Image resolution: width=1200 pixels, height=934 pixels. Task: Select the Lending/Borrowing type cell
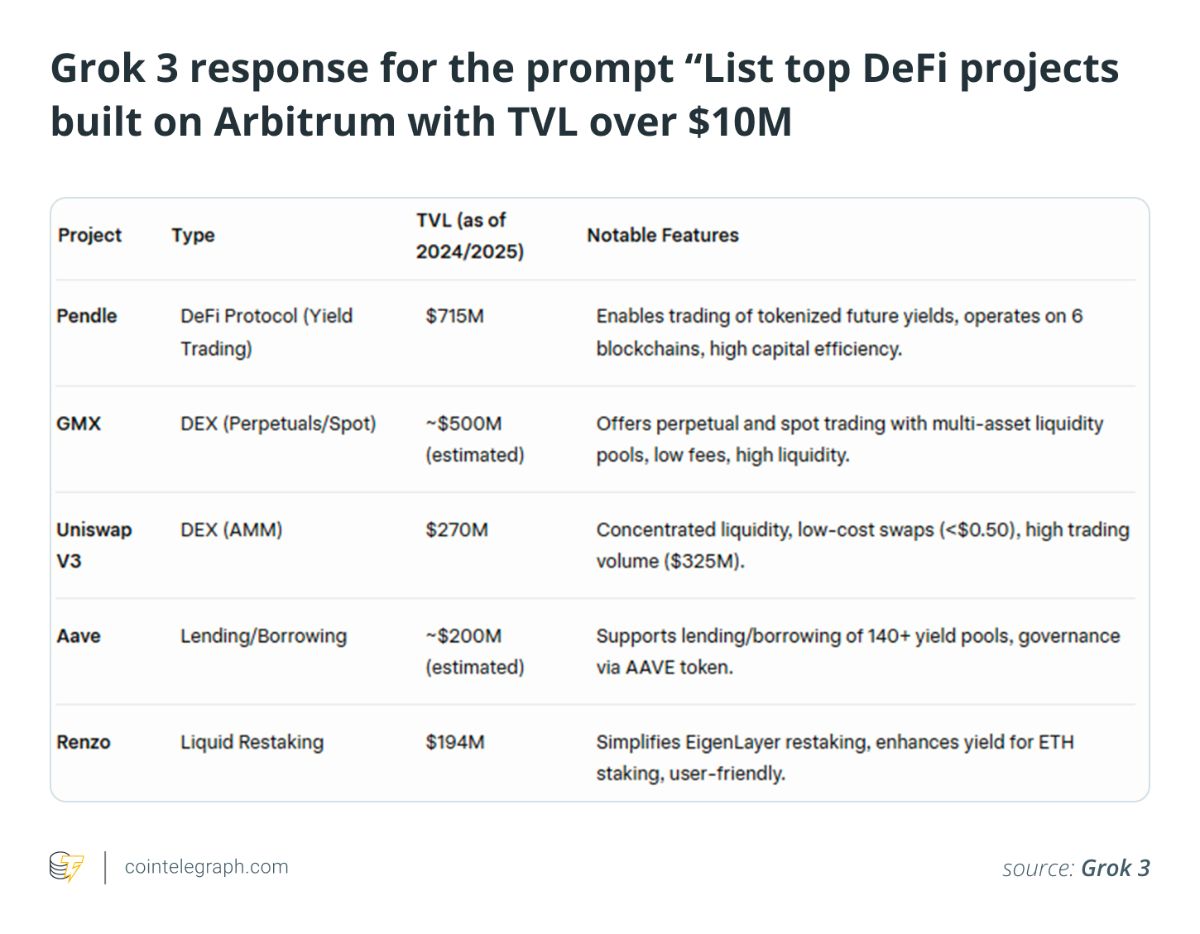(263, 636)
